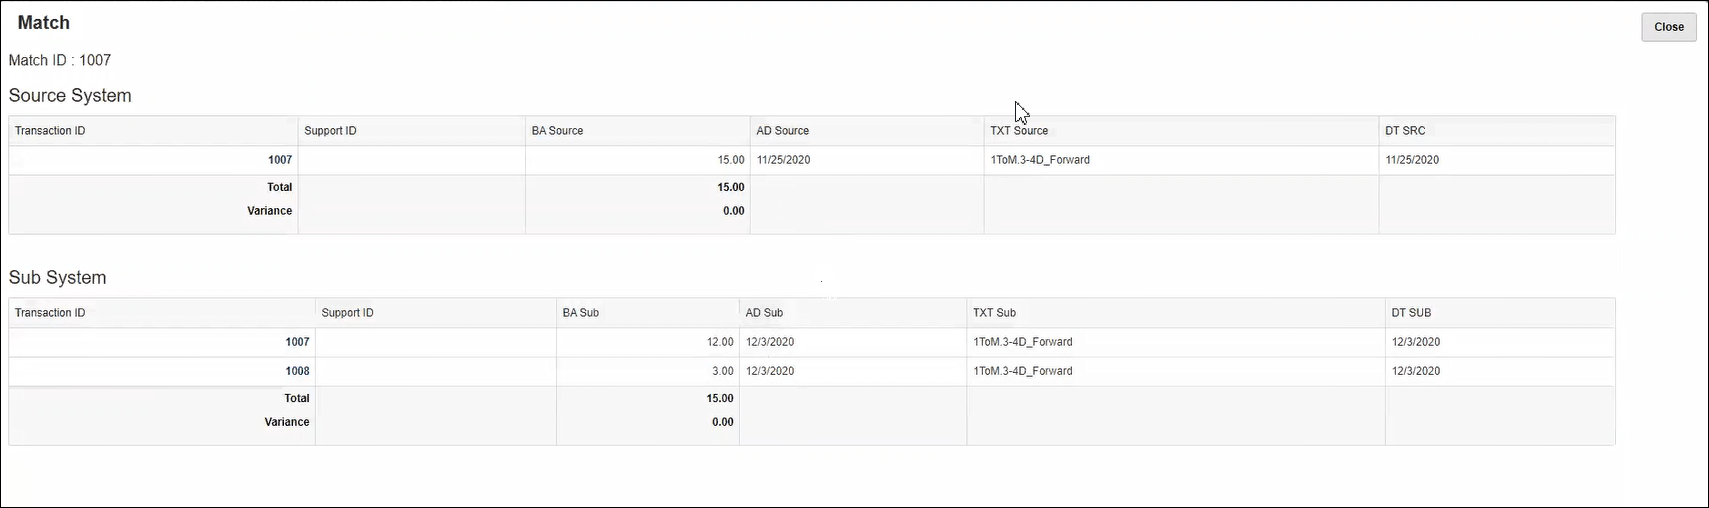
Task: Select the TXT Source column header
Action: point(1019,131)
